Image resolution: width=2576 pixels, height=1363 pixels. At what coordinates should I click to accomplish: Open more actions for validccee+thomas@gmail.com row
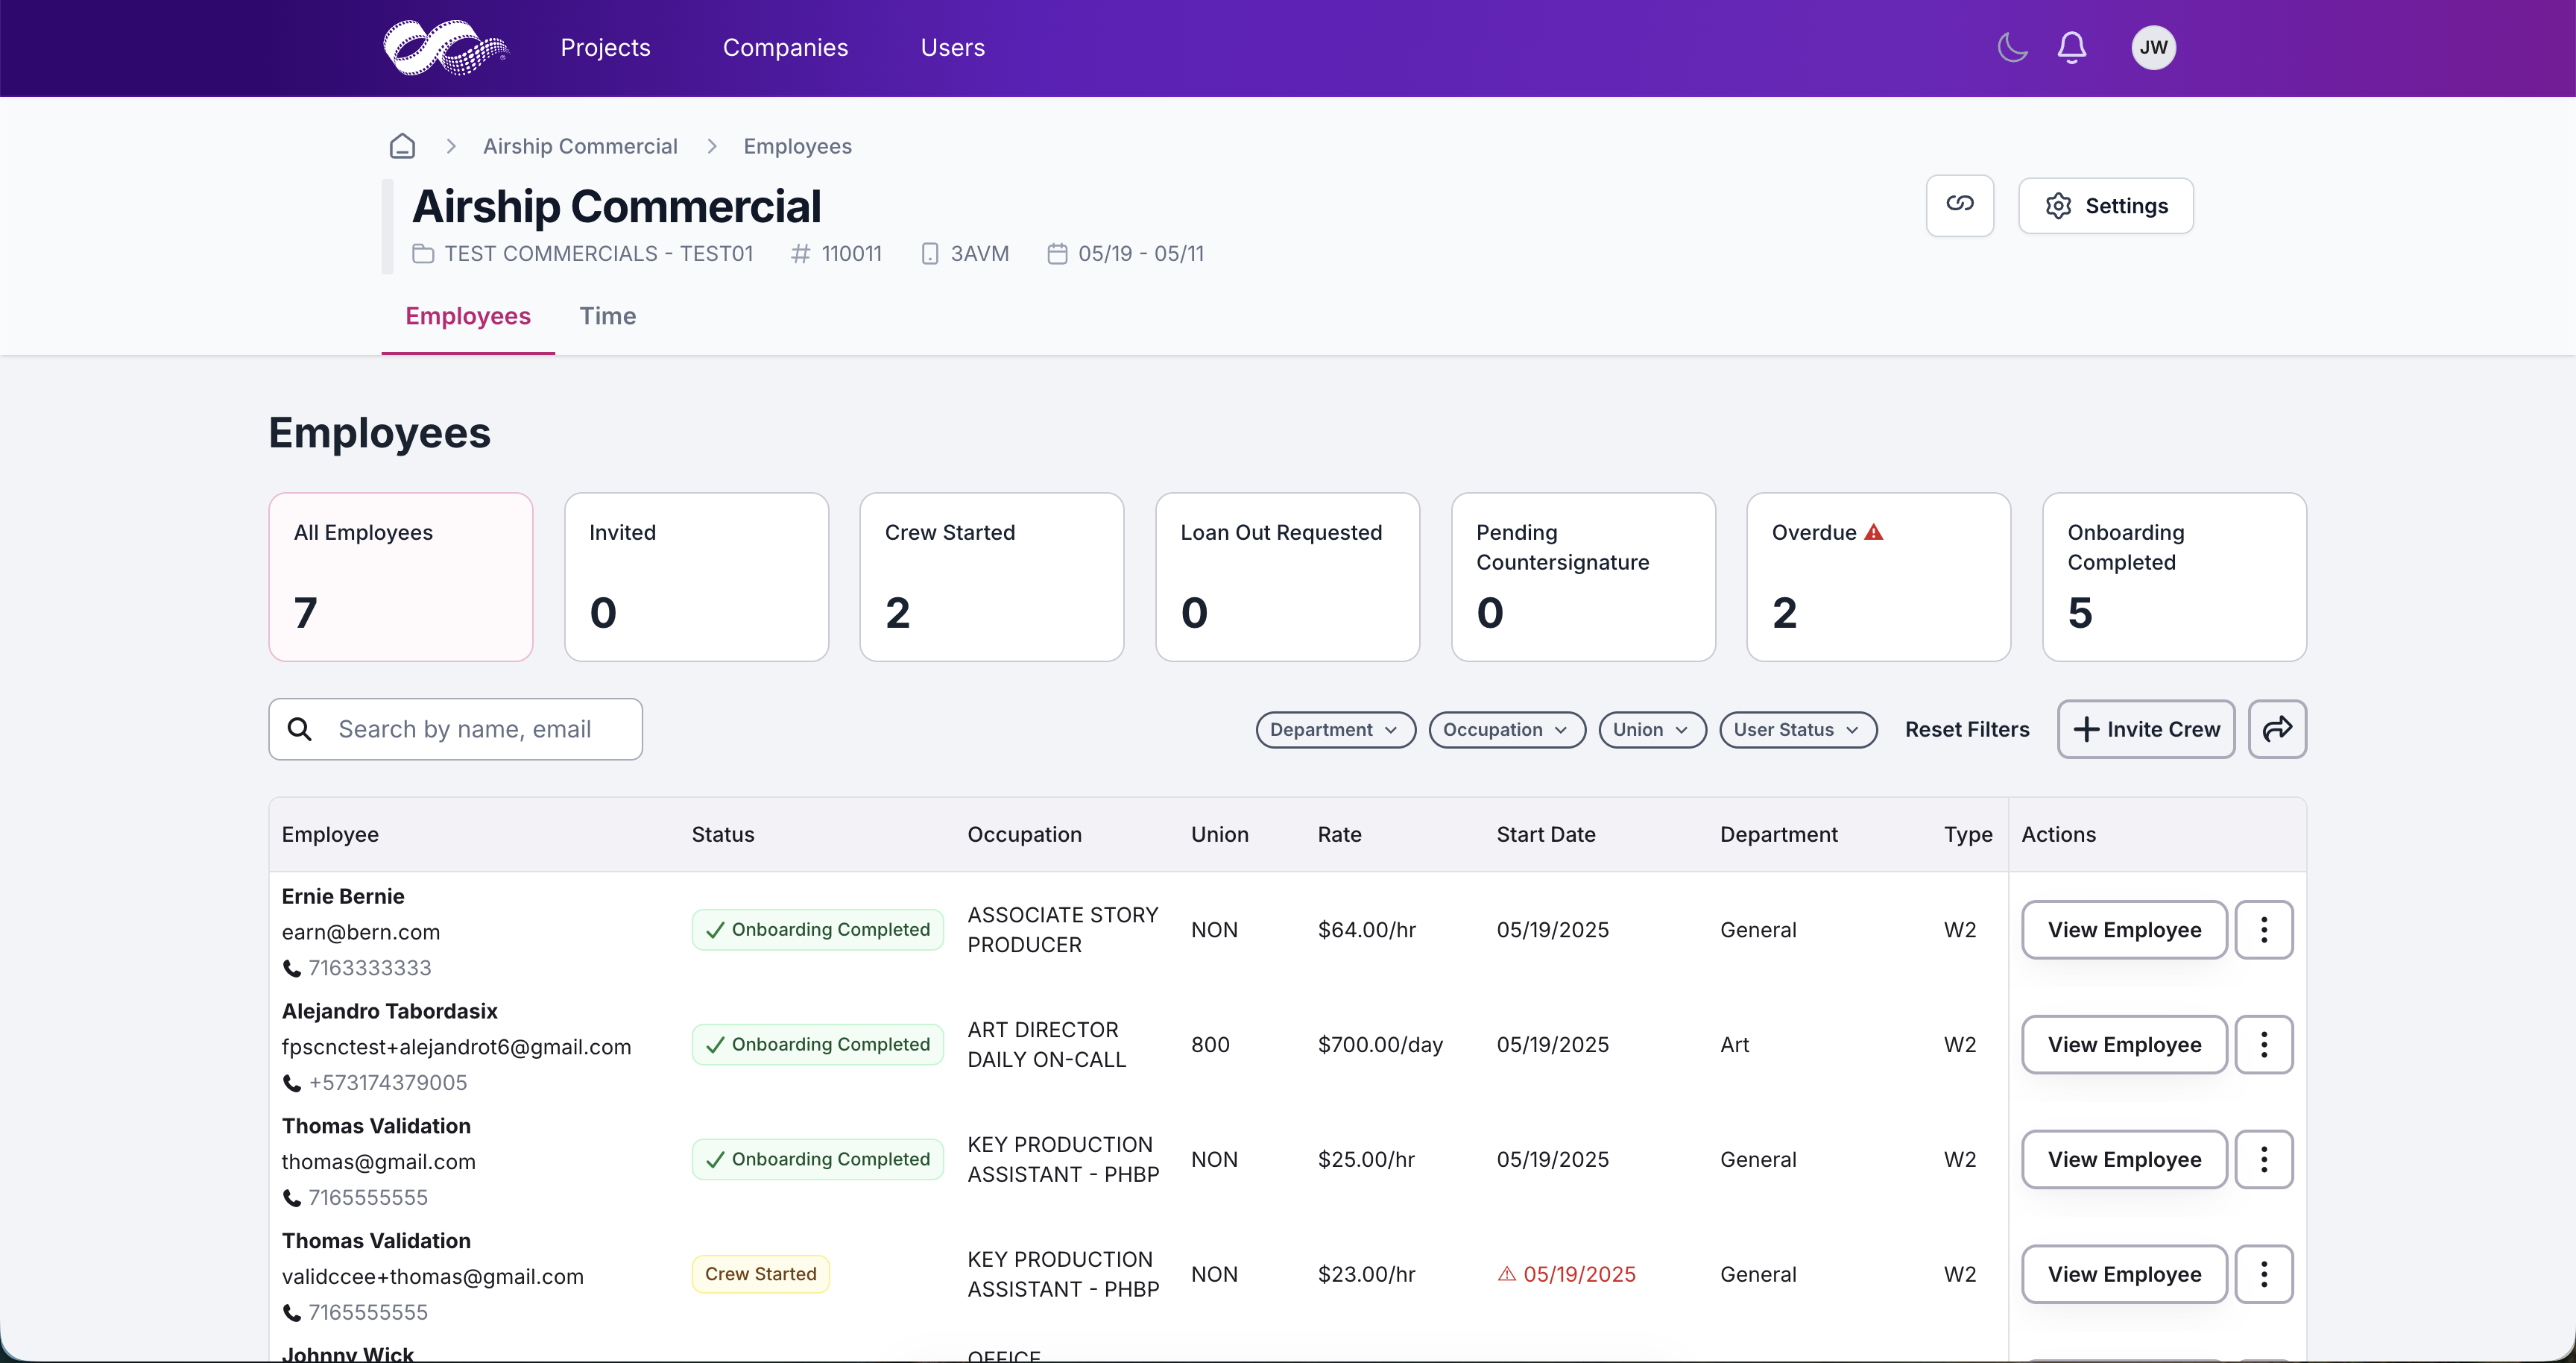point(2264,1275)
